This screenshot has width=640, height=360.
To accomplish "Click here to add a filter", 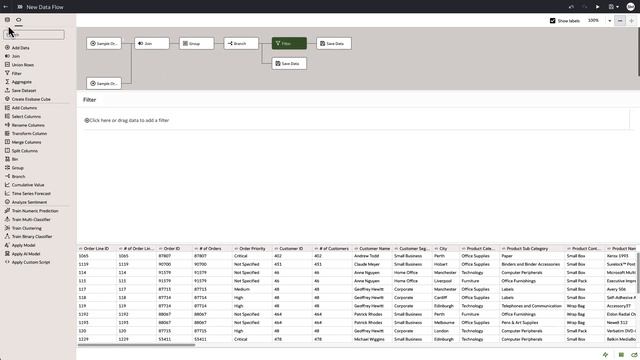I will 127,120.
